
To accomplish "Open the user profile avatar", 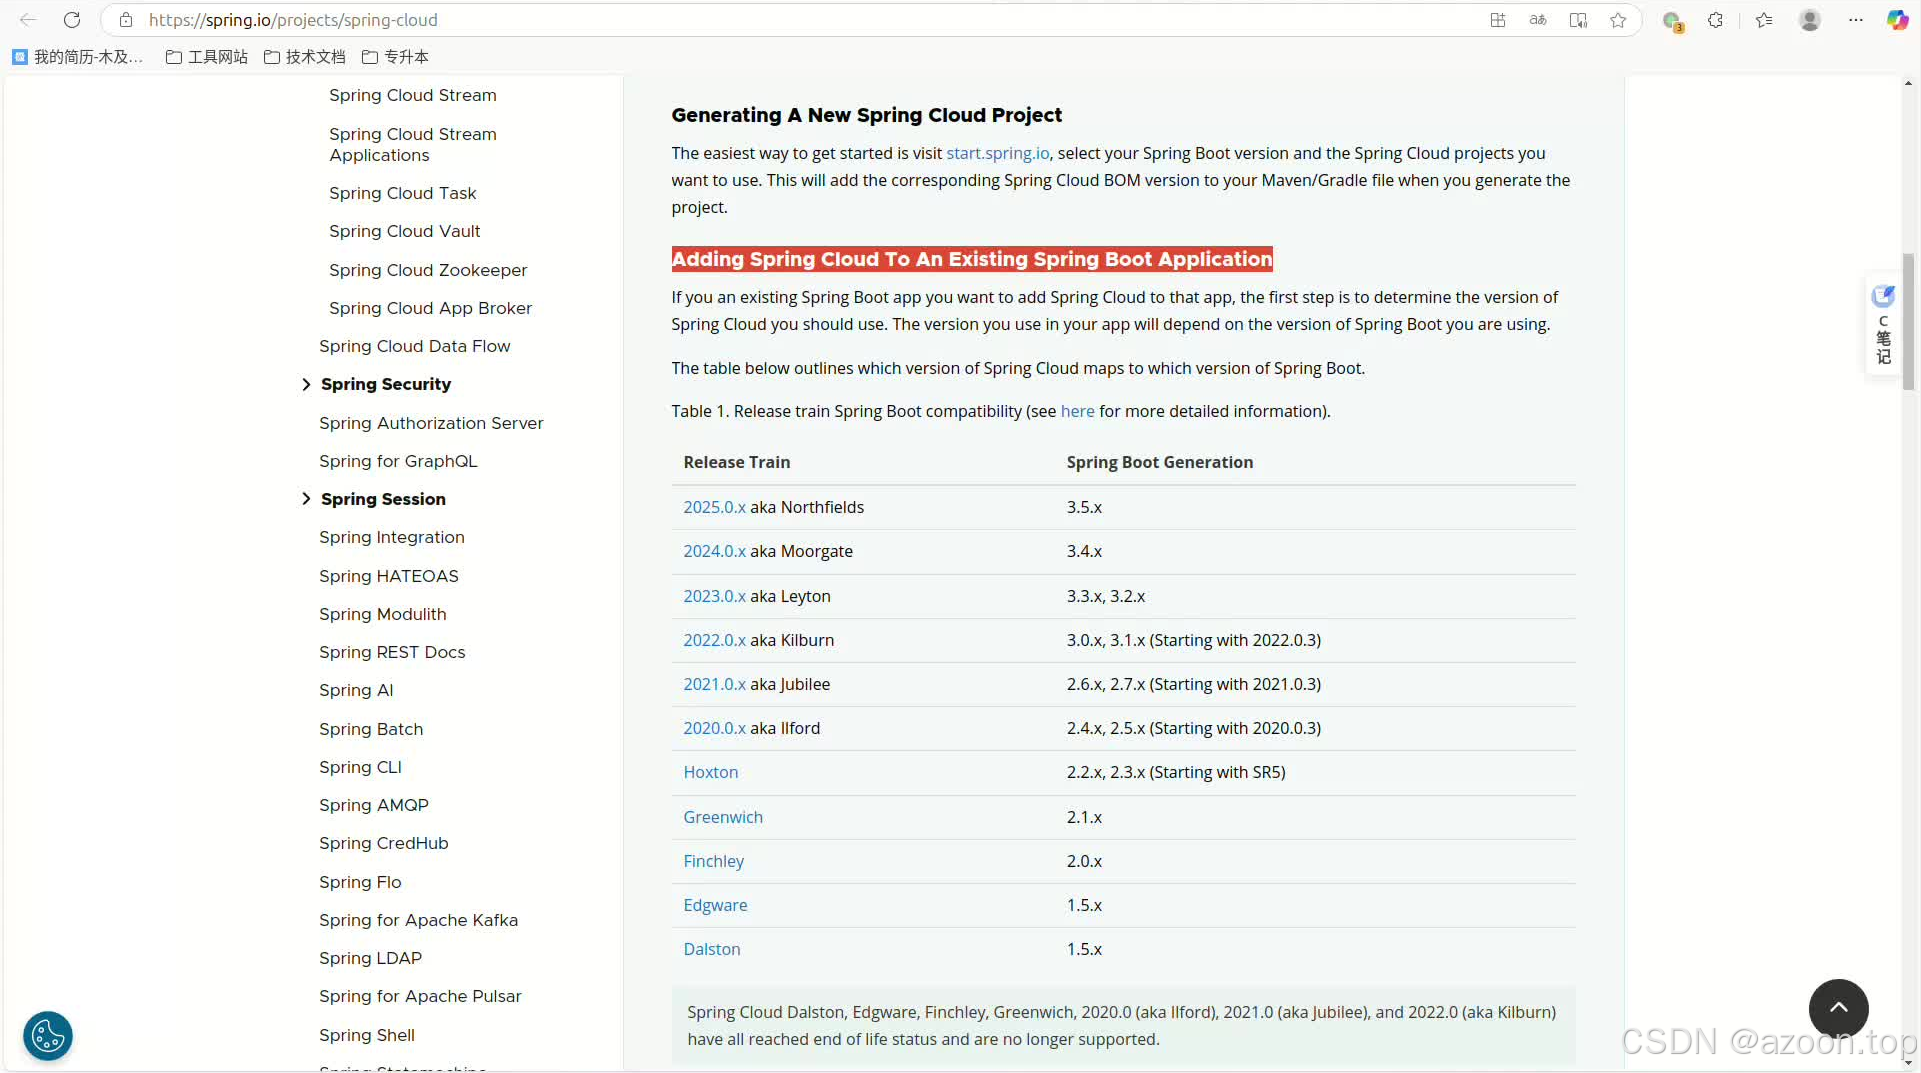I will [1810, 20].
